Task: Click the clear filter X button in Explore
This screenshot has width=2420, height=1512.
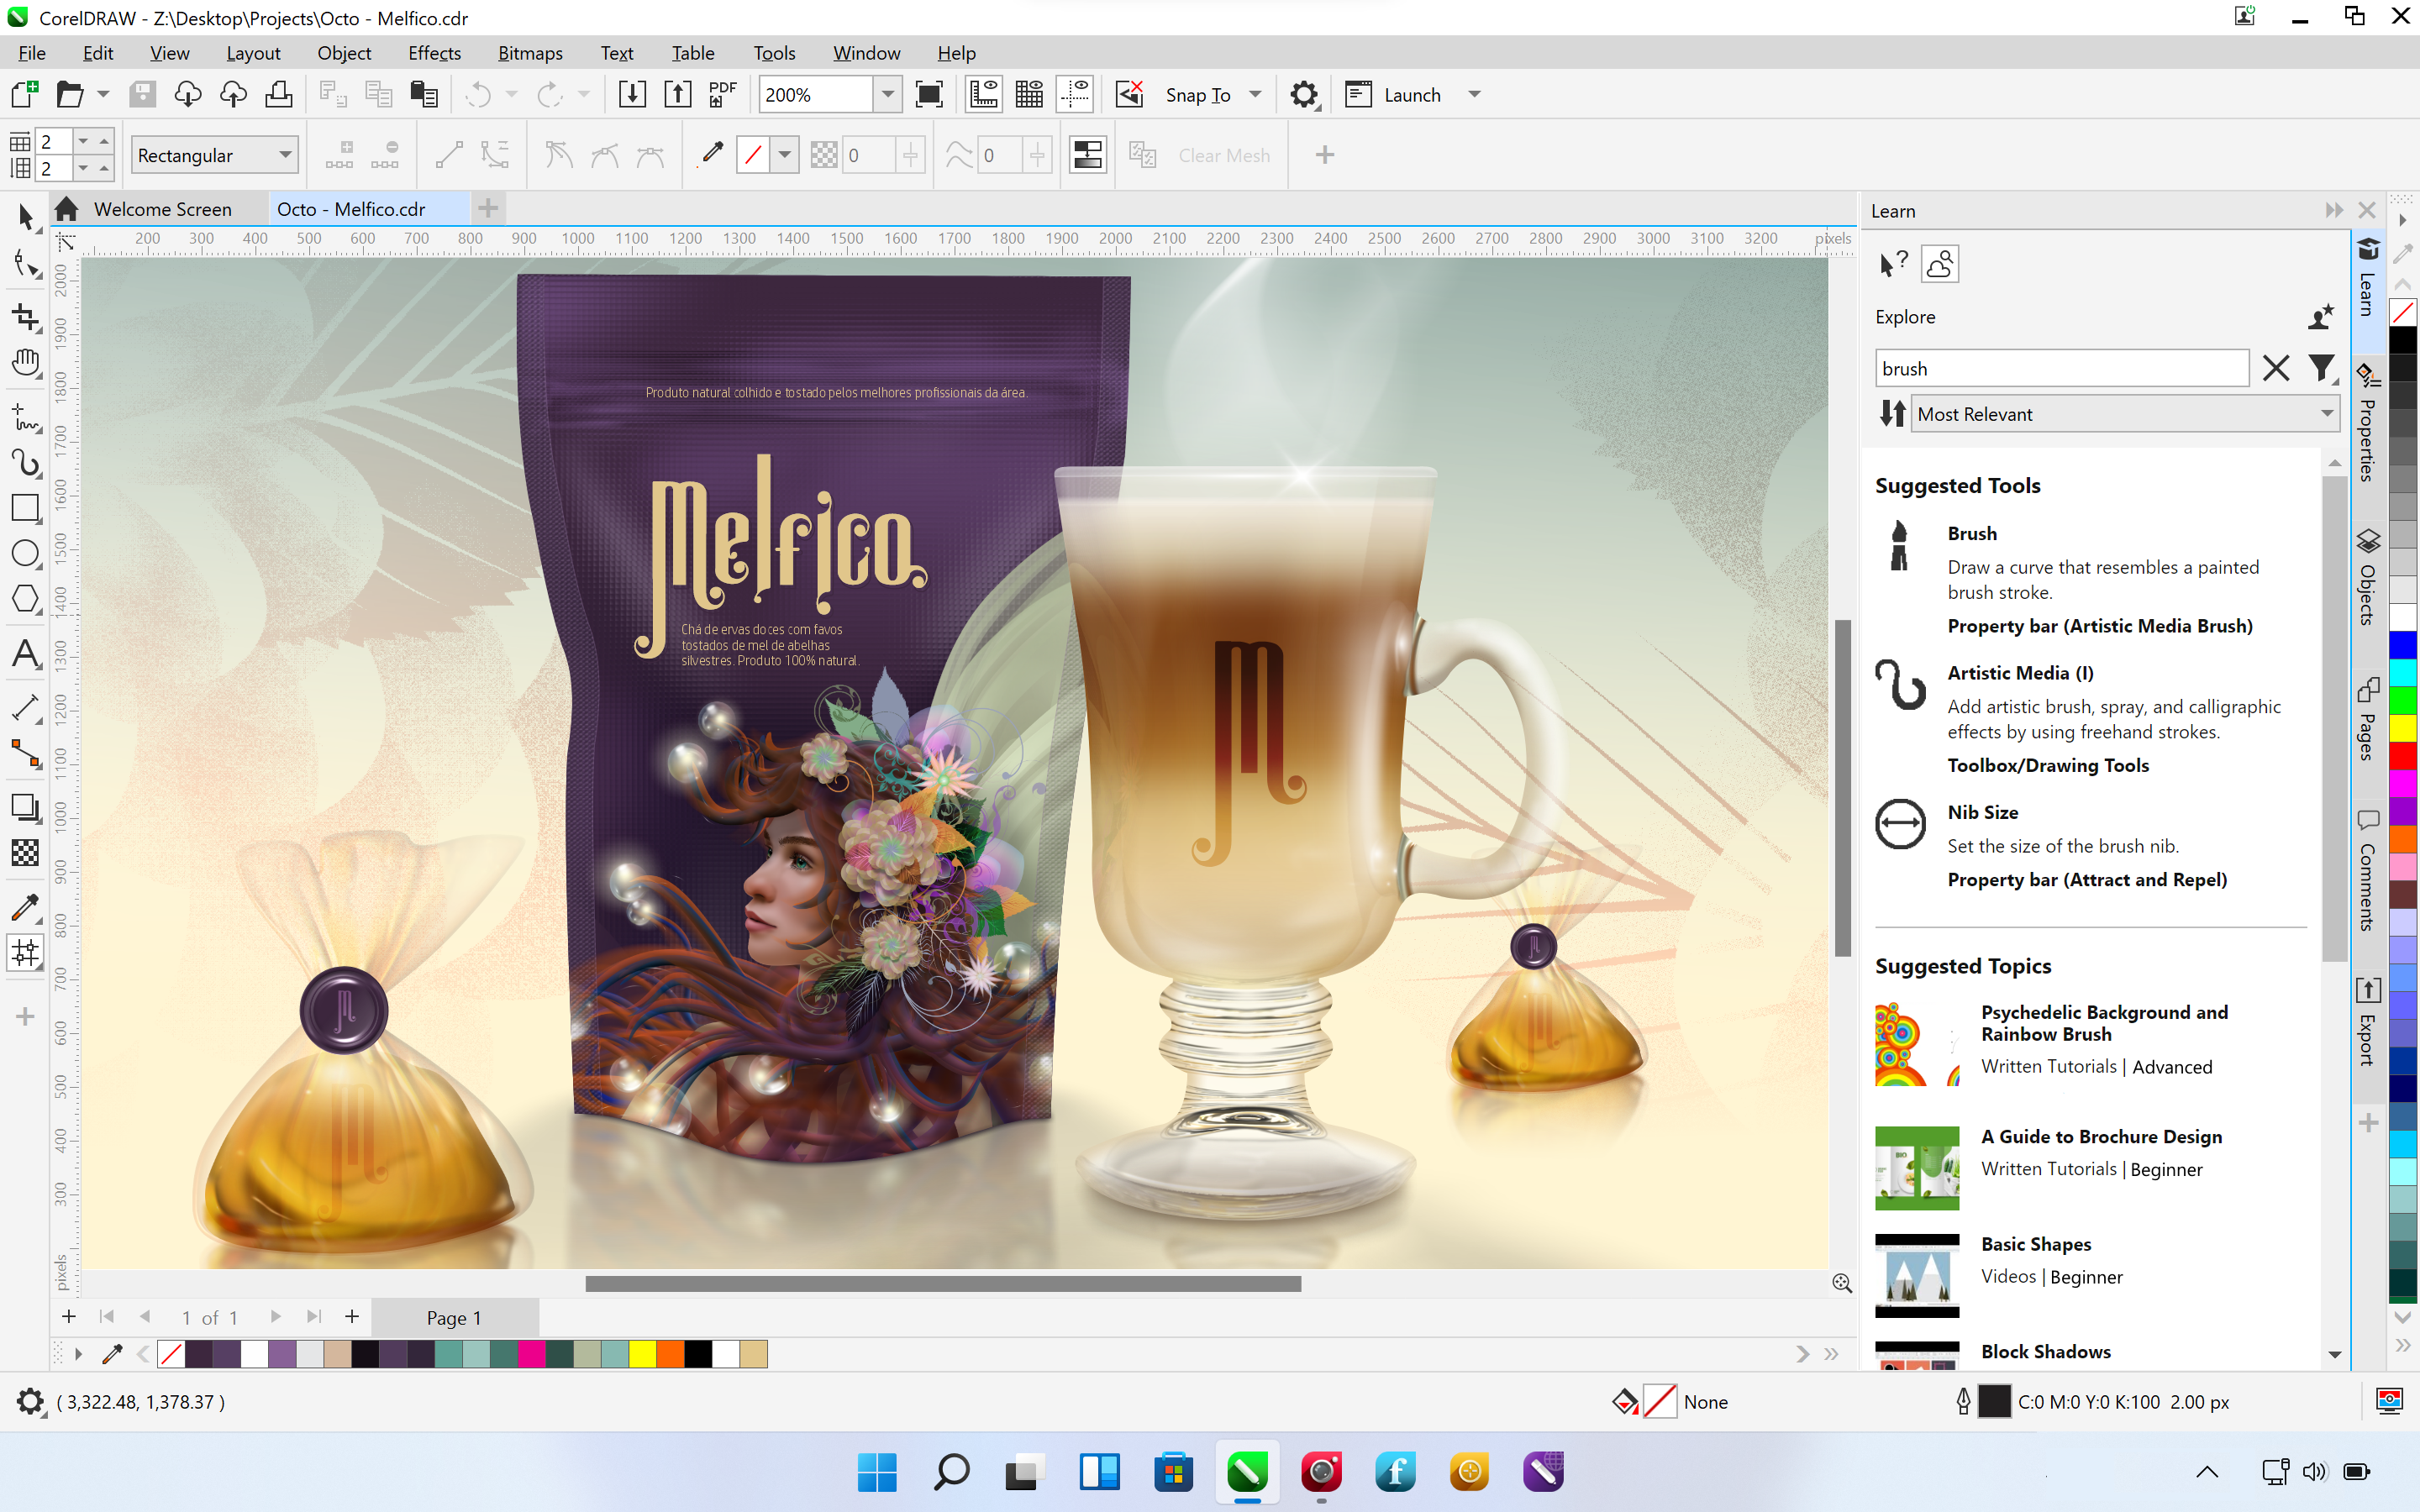Action: click(2275, 368)
